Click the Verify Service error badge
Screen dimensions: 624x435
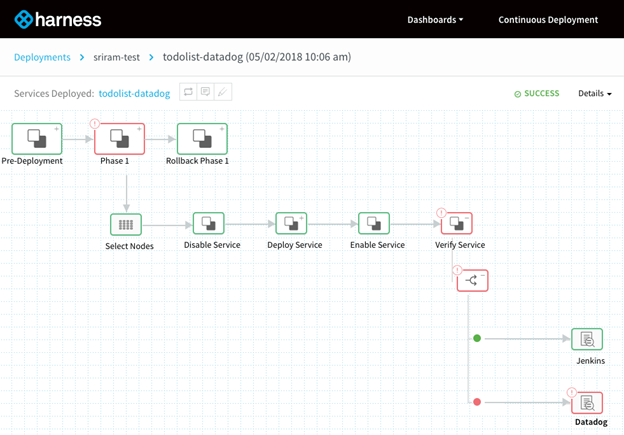point(441,213)
